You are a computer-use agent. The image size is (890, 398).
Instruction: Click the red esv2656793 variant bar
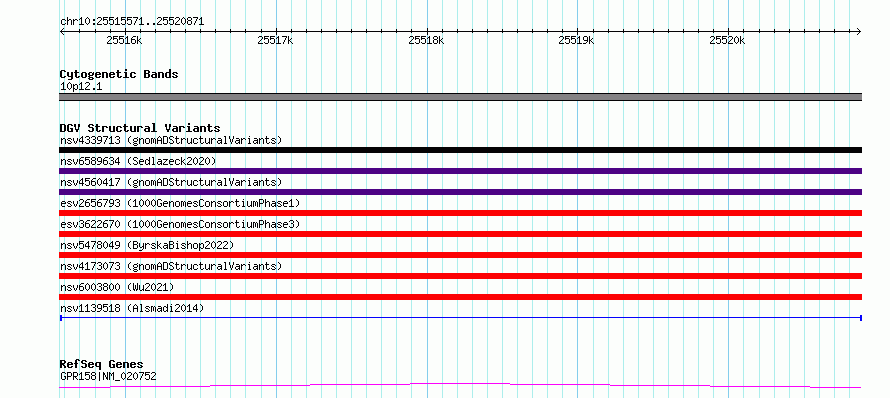(460, 213)
